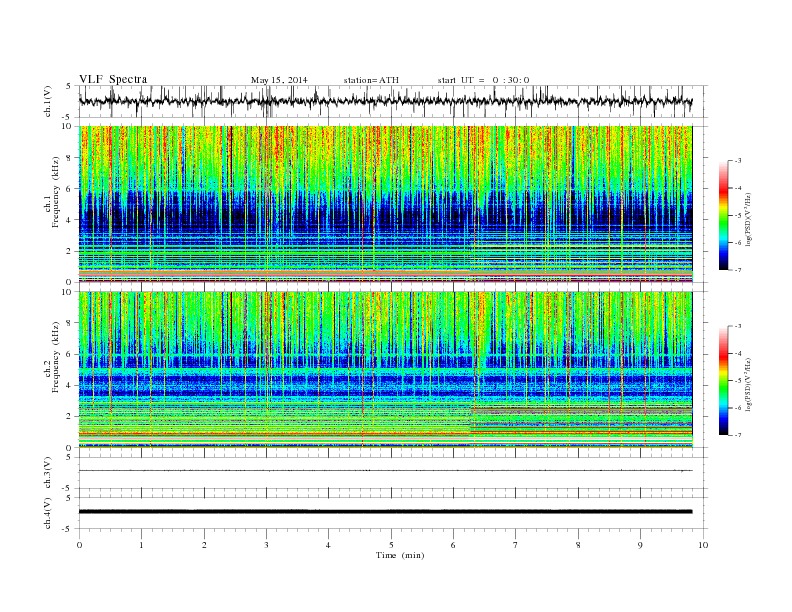Click the 'ch.1(V)' waveform axis label
The width and height of the screenshot is (792, 612).
coord(48,101)
